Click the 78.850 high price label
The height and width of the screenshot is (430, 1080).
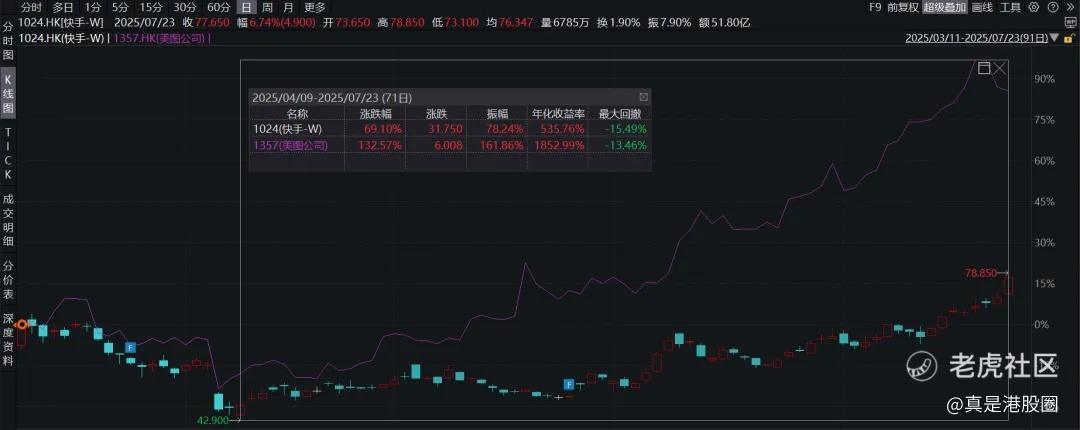coord(981,273)
